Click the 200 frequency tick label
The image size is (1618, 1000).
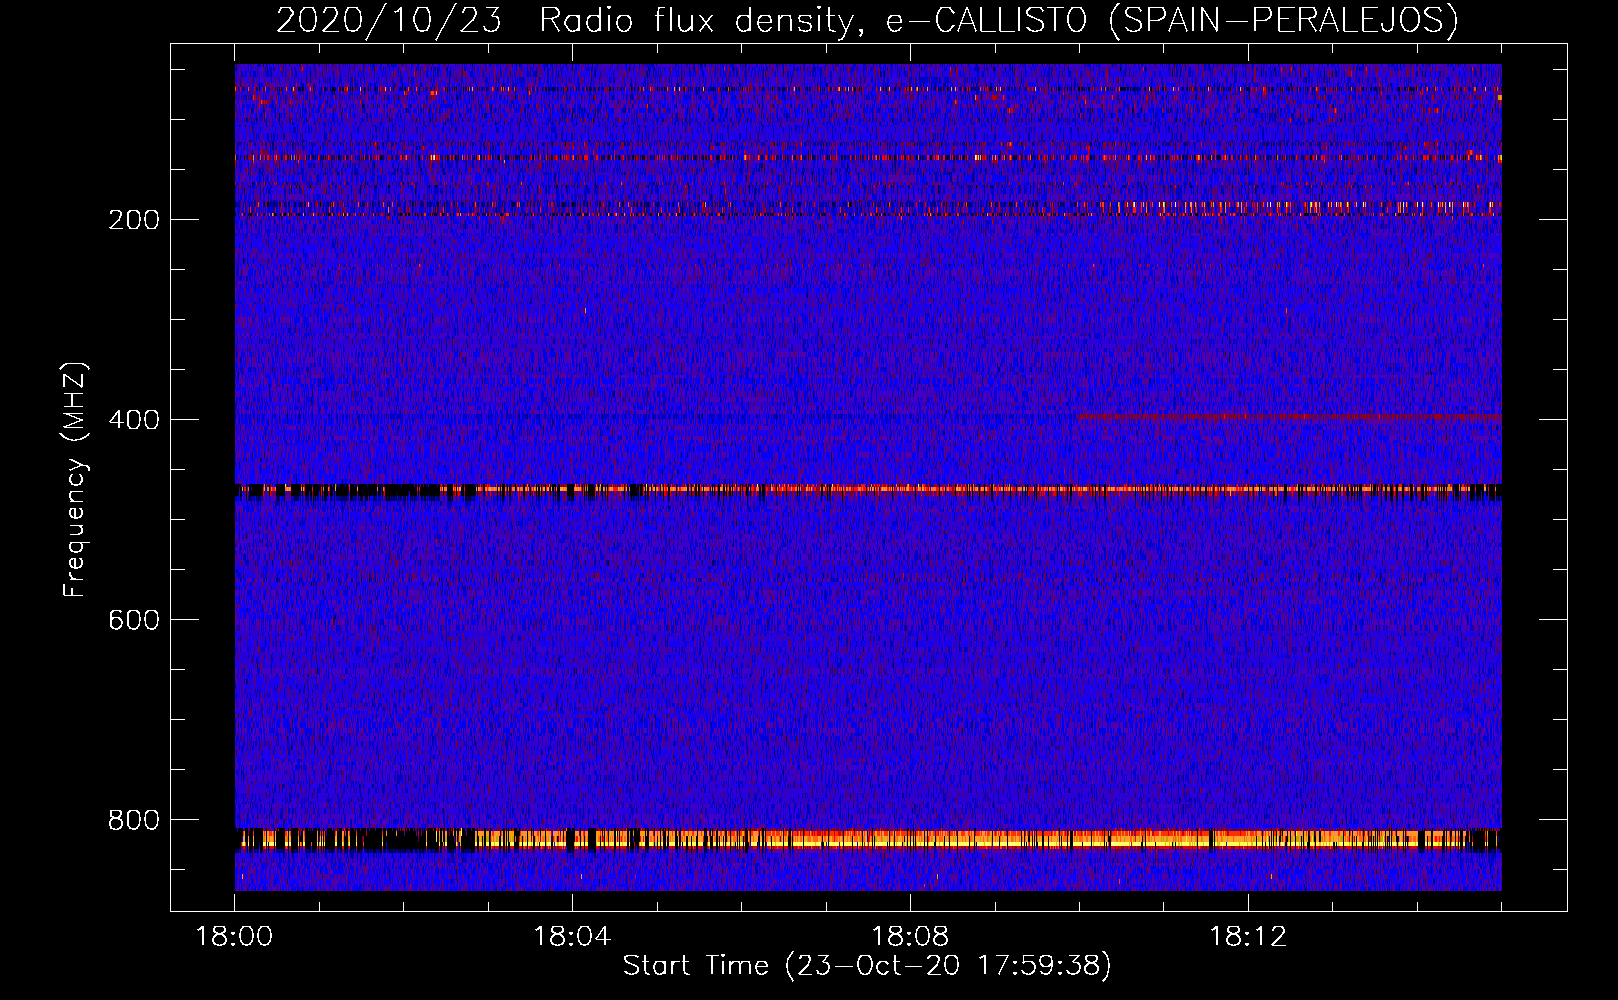[134, 220]
